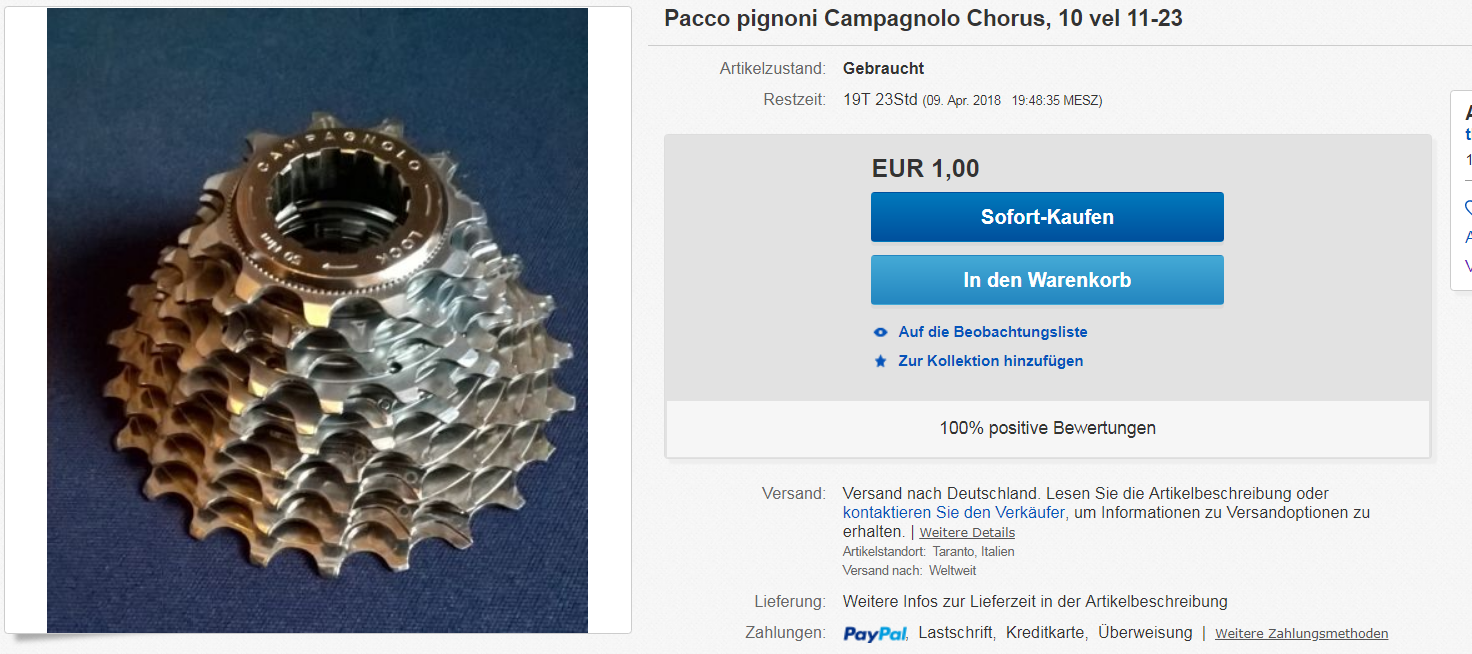Screen dimensions: 1472x654
Task: Add item via In den Warenkorb button
Action: click(x=1047, y=280)
